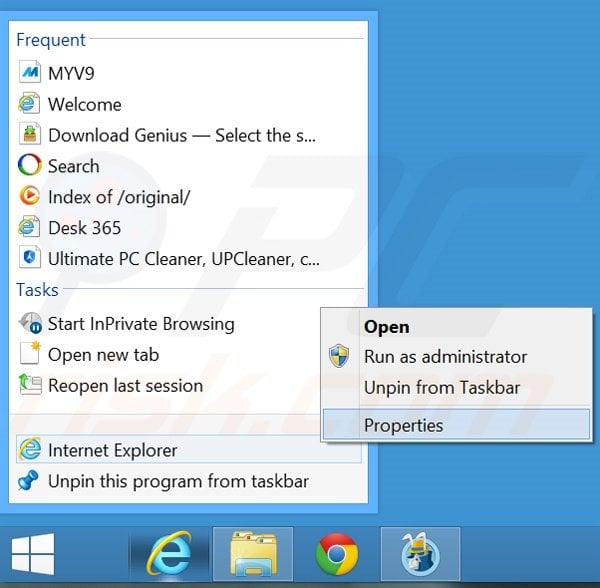This screenshot has width=600, height=588.
Task: Choose Open new tab task
Action: coord(103,355)
